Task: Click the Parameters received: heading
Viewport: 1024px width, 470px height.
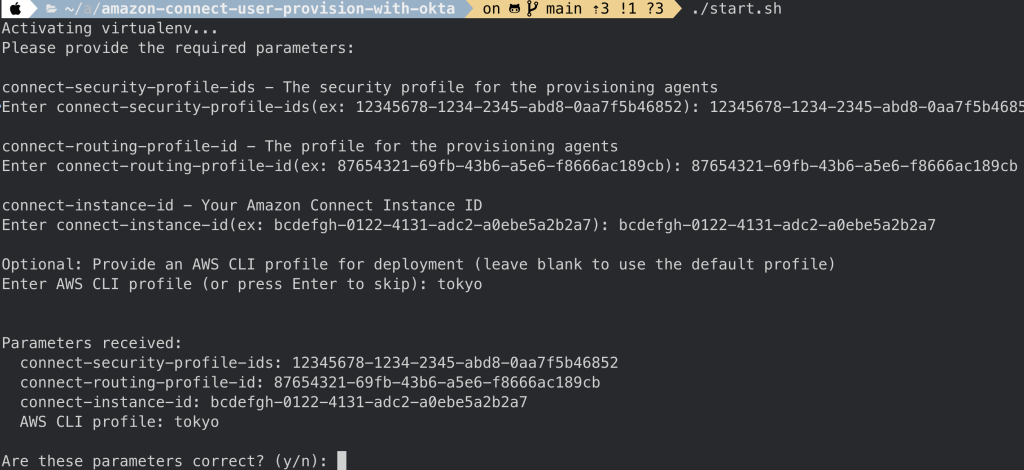Action: [x=92, y=343]
